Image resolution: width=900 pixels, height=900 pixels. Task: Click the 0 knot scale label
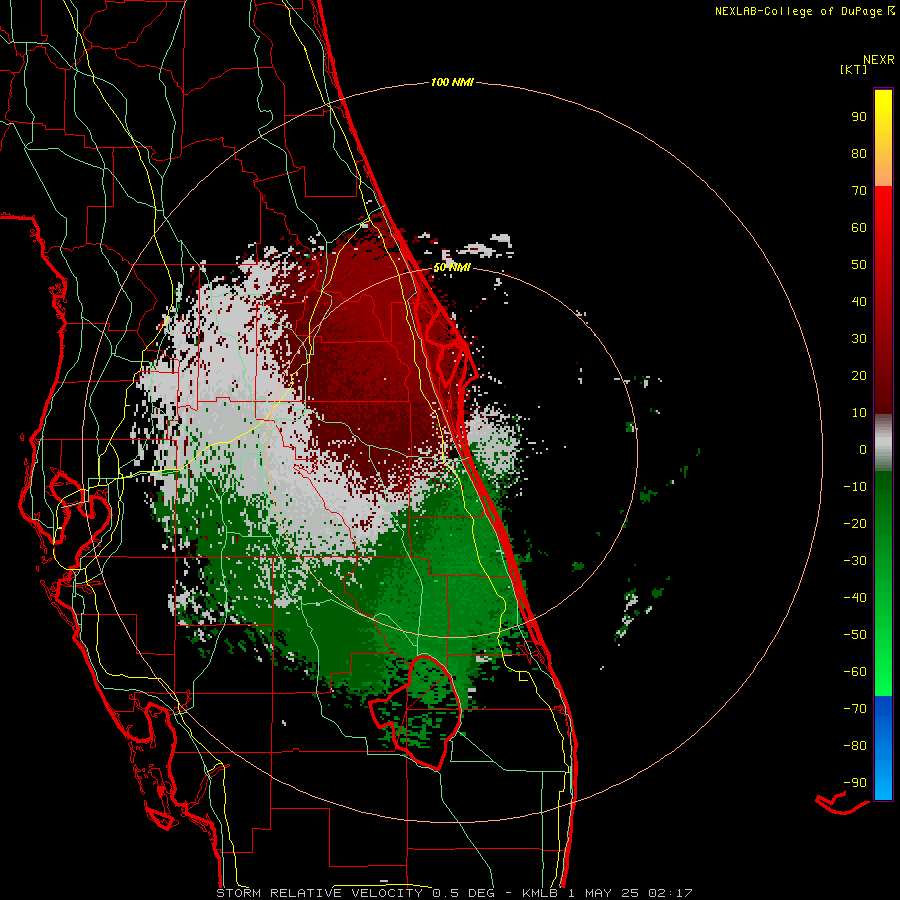tap(863, 449)
